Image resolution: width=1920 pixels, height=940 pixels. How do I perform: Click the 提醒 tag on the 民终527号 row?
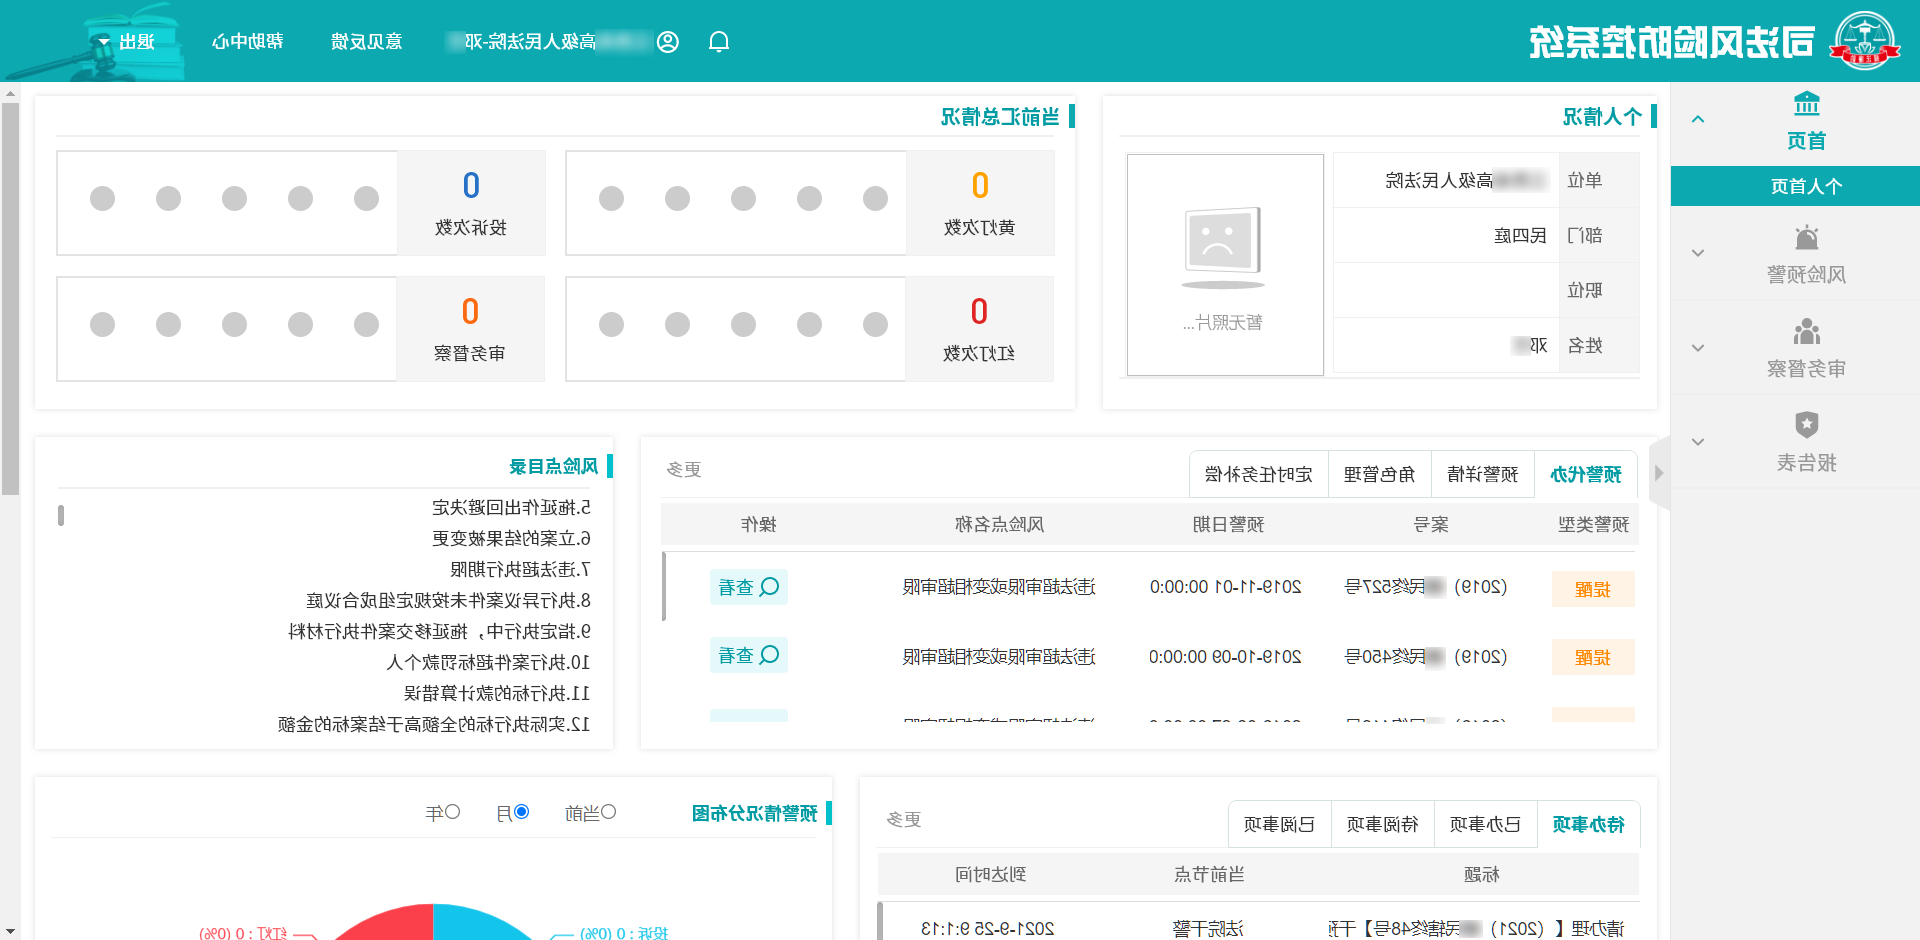point(1593,589)
